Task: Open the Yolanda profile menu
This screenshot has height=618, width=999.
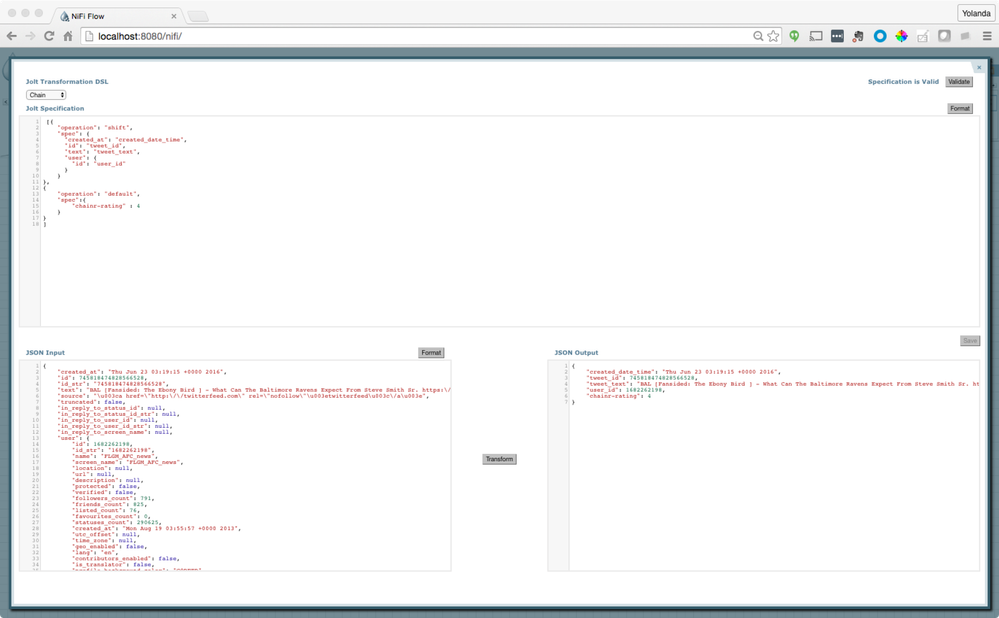Action: pyautogui.click(x=975, y=13)
